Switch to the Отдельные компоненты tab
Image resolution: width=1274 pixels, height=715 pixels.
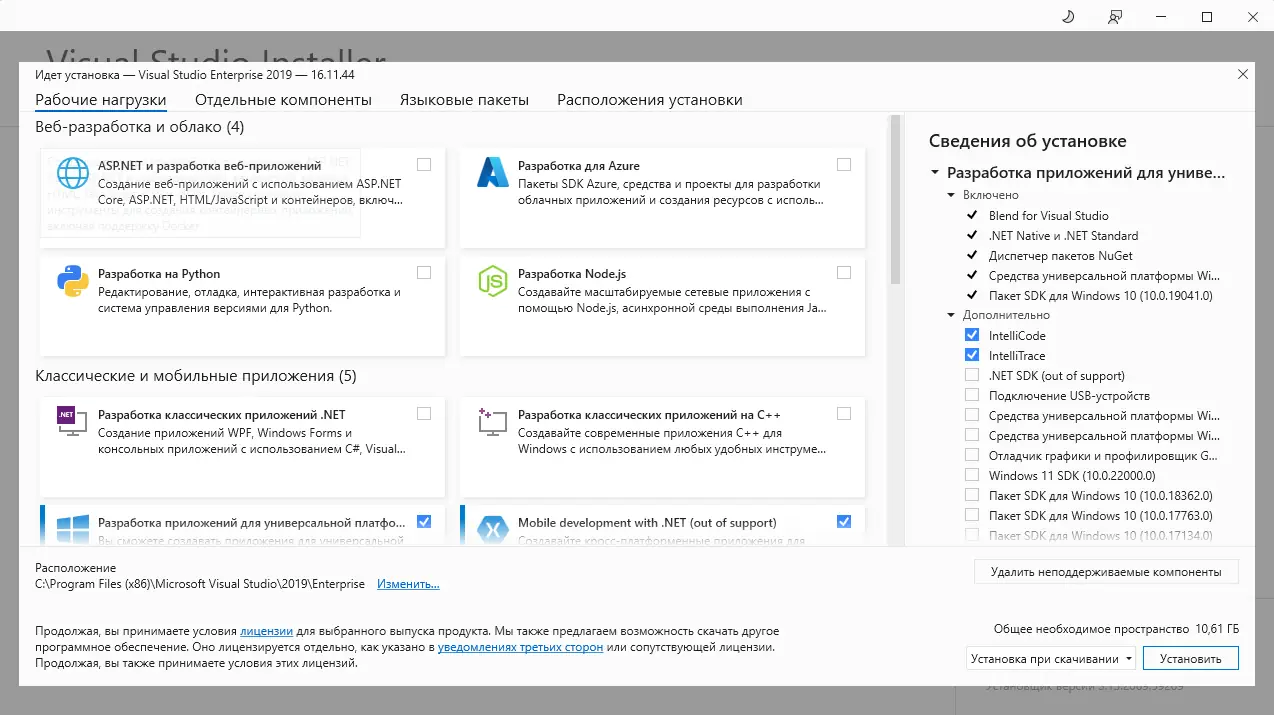click(x=283, y=100)
